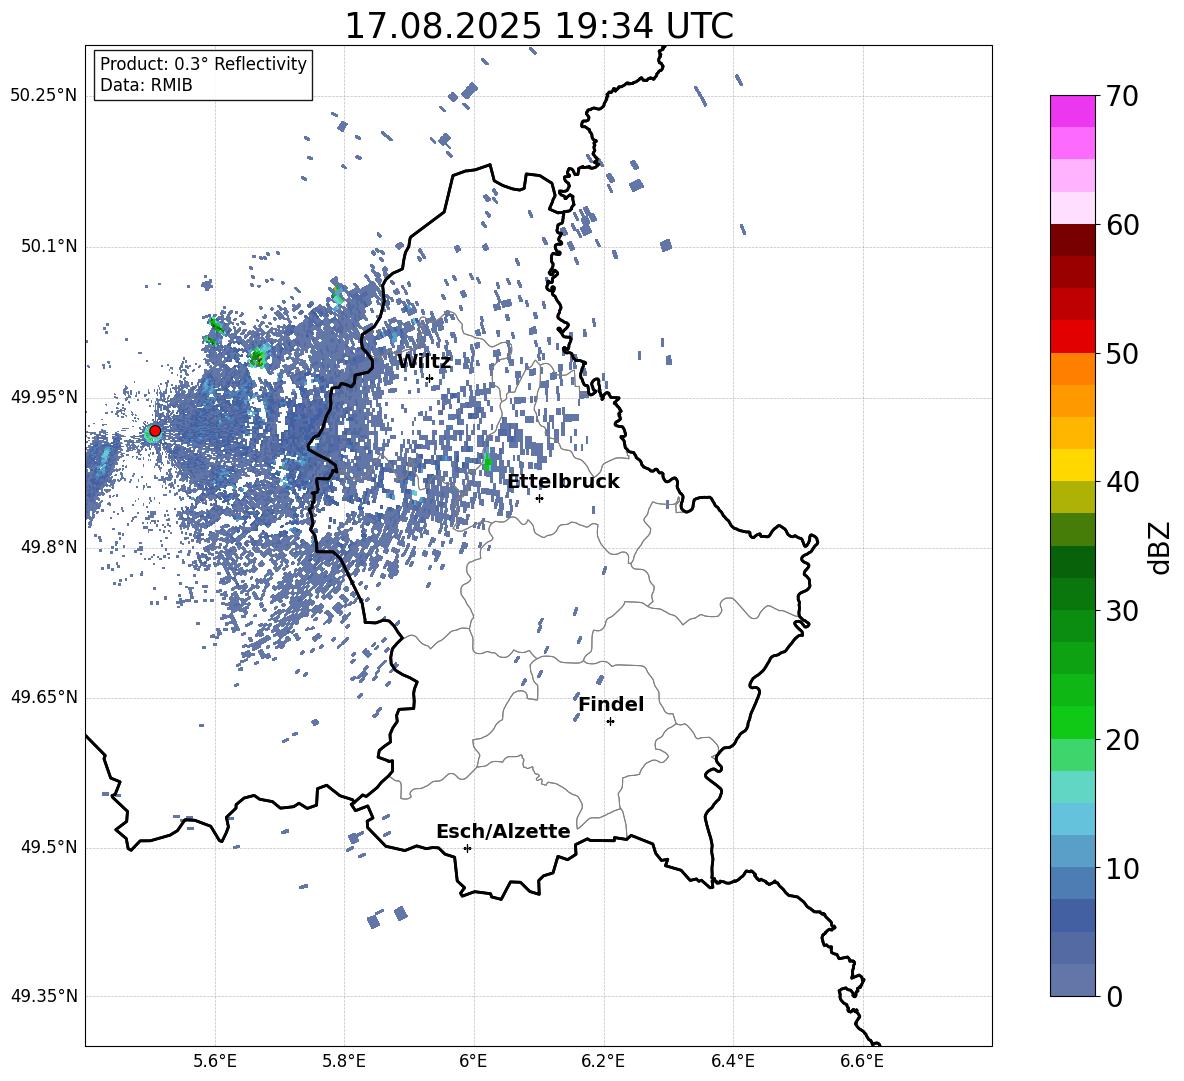1184x1081 pixels.
Task: Click the Data: RMIB text
Action: [x=146, y=85]
